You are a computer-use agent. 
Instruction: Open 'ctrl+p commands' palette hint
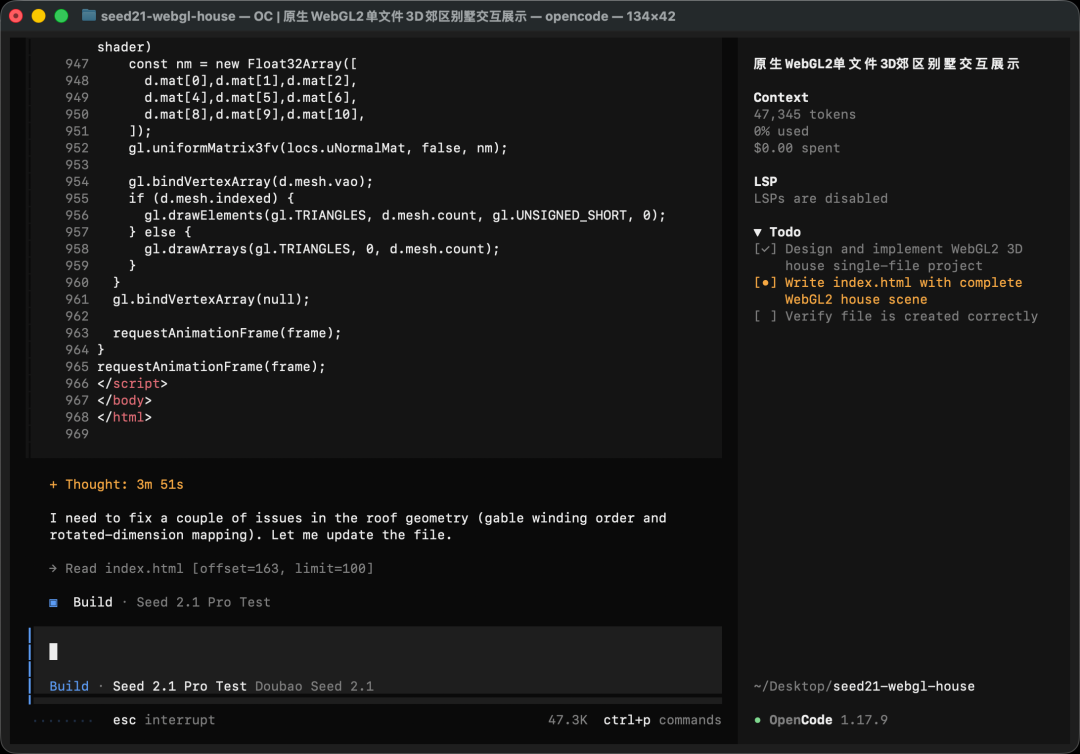(x=662, y=720)
